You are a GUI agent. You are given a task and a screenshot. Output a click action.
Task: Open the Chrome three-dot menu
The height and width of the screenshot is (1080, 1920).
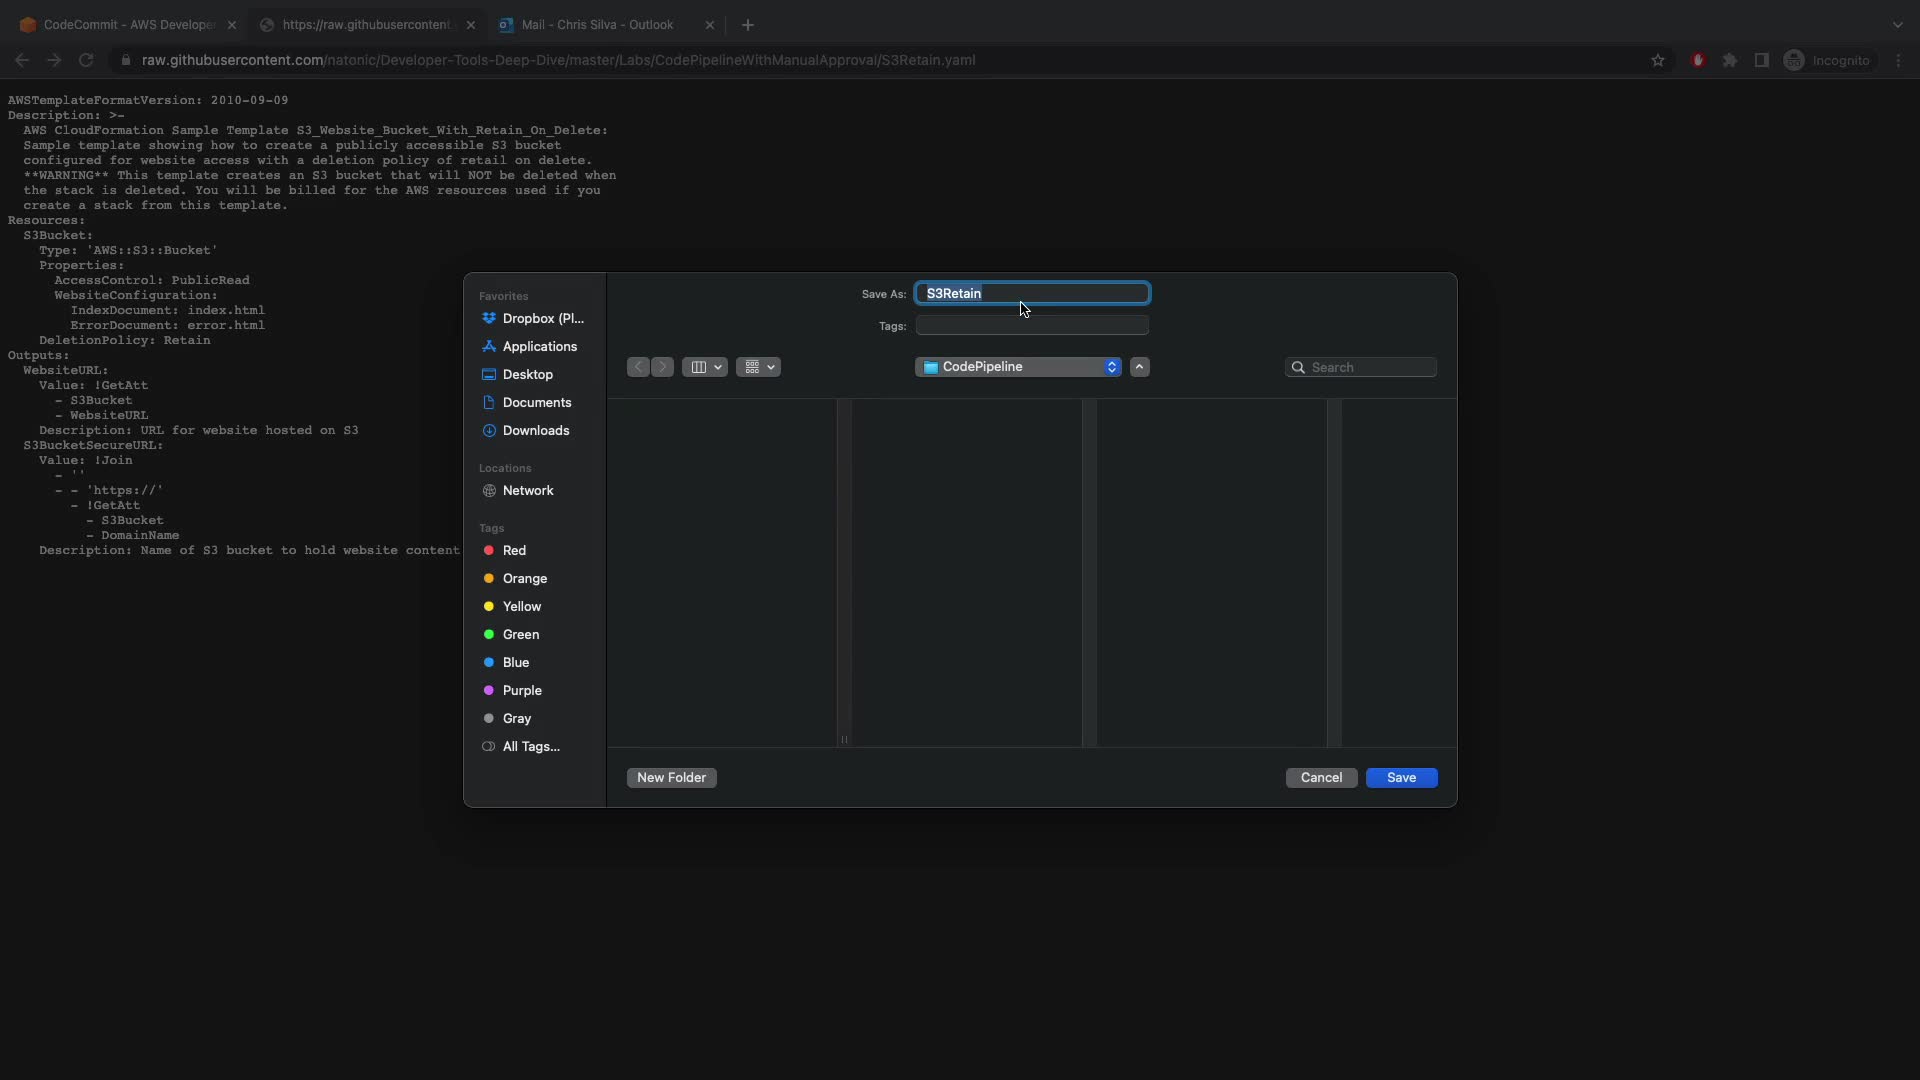tap(1898, 60)
